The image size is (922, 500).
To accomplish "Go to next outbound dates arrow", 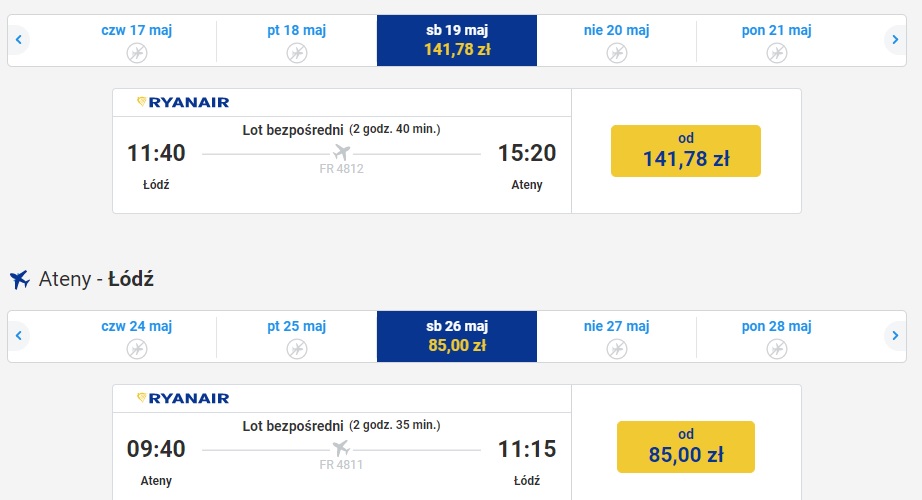I will 895,40.
